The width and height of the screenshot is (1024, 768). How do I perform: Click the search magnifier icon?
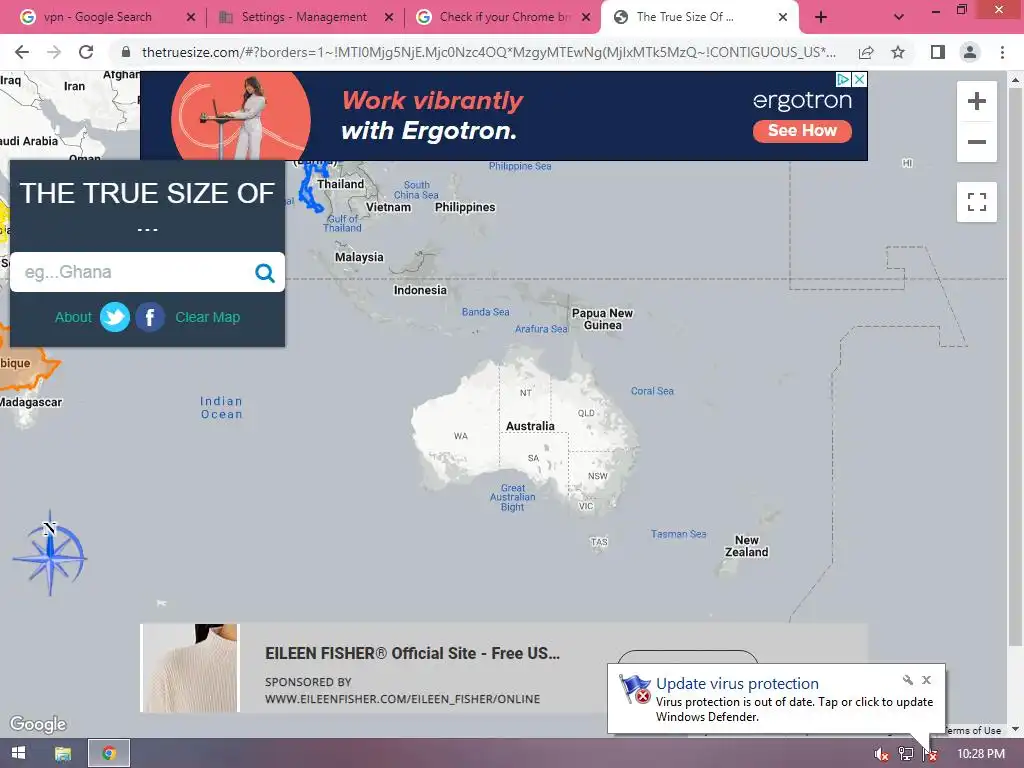point(264,272)
